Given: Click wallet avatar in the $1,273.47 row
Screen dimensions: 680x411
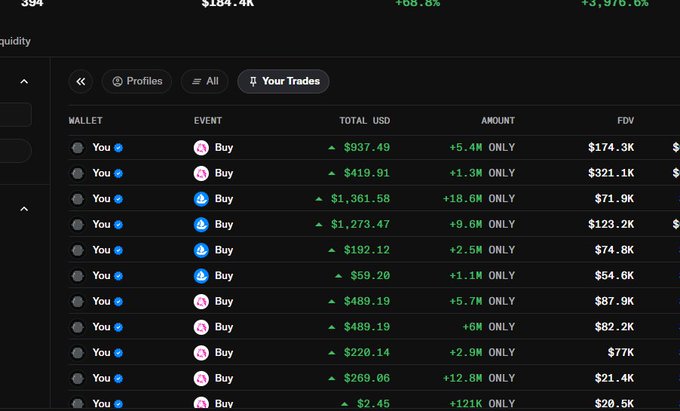Looking at the screenshot, I should pyautogui.click(x=78, y=225).
